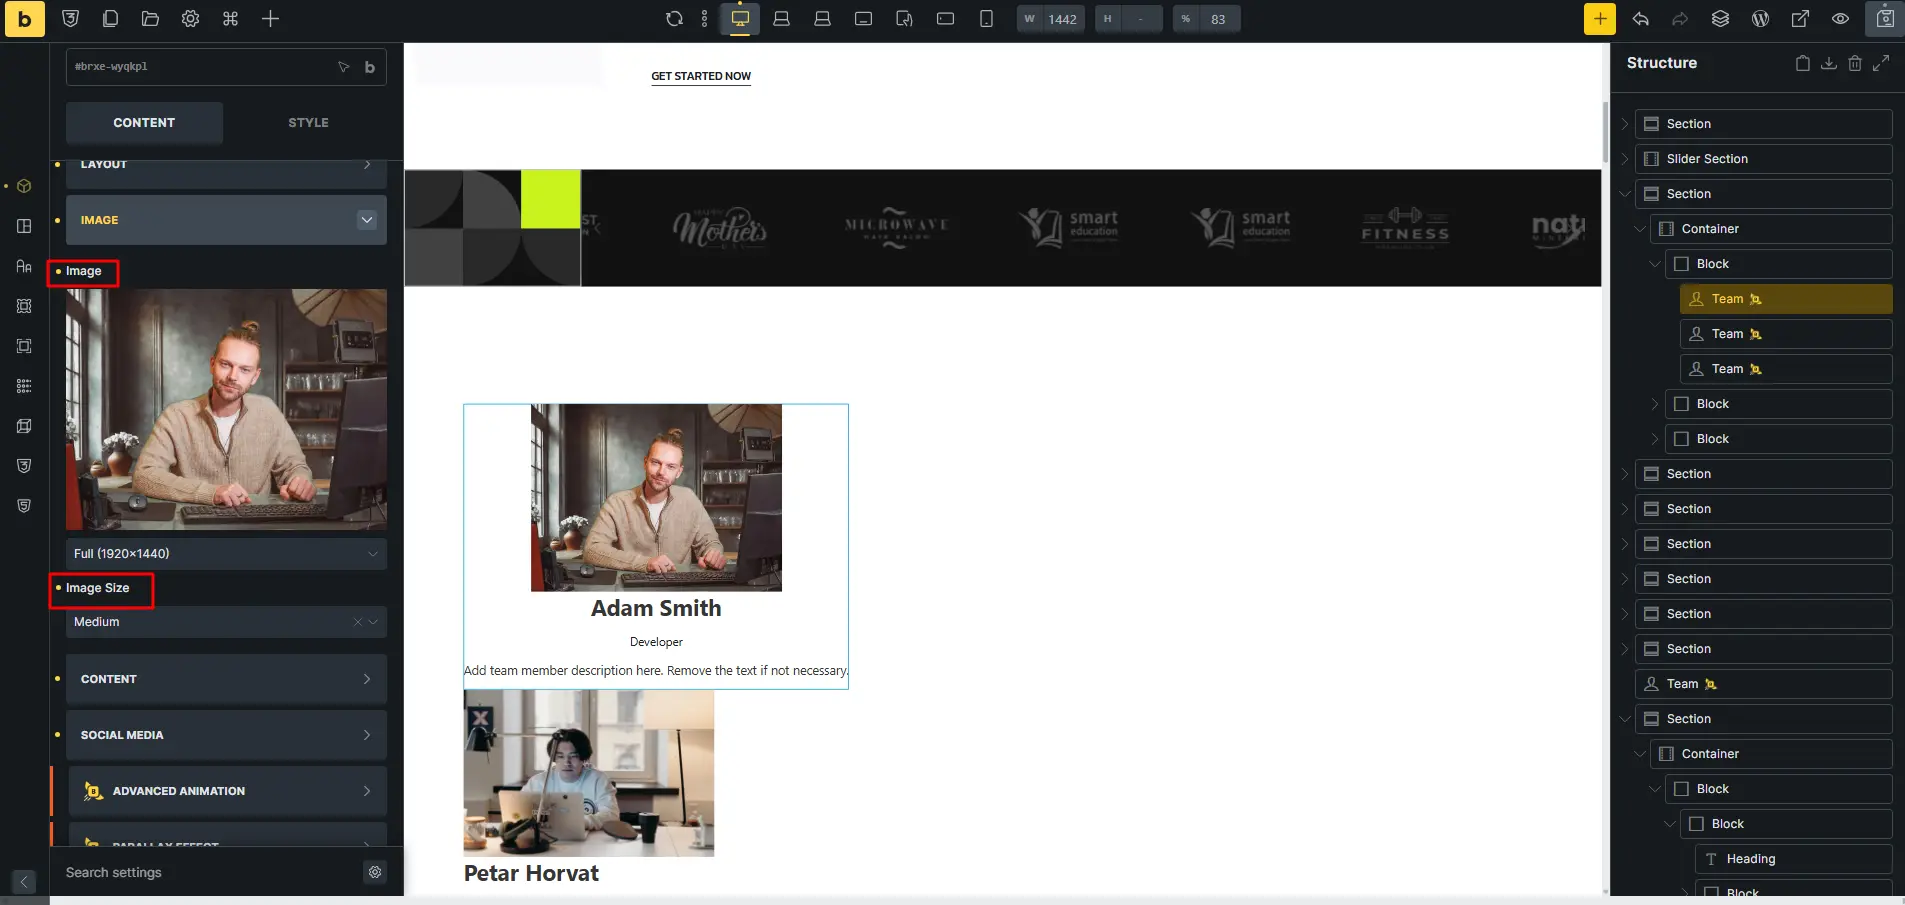Image resolution: width=1905 pixels, height=905 pixels.
Task: Switch to the CONTENT tab
Action: (144, 123)
